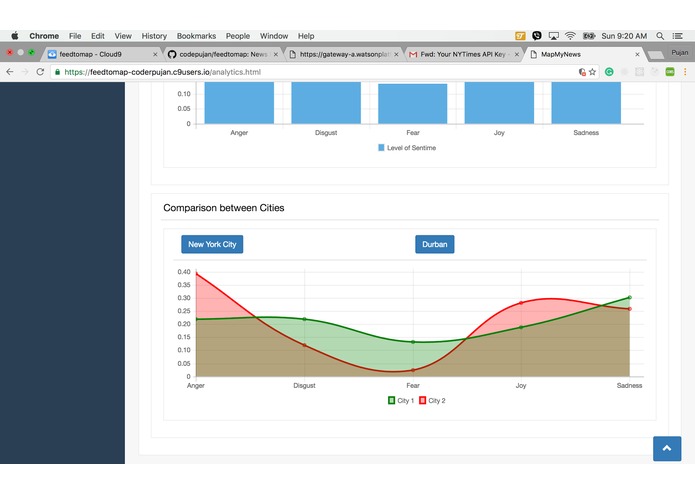The height and width of the screenshot is (494, 695).
Task: Go forward with the forward arrow
Action: click(25, 72)
